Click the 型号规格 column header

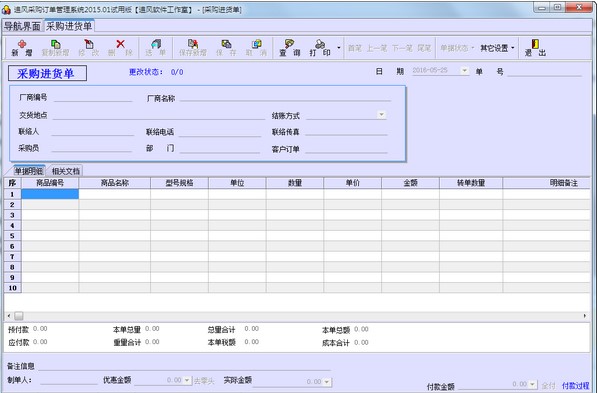click(x=179, y=183)
